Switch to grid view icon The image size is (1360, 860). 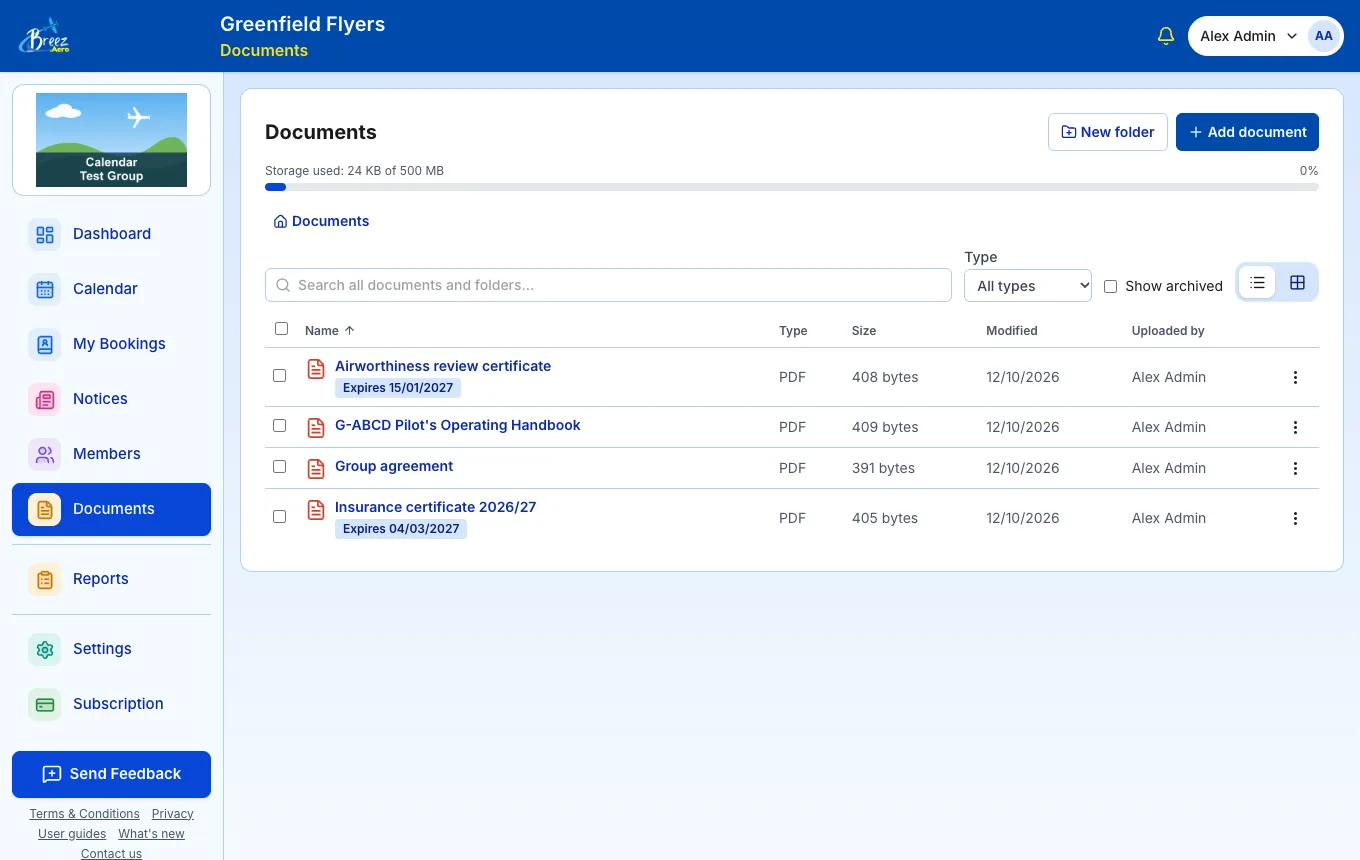(x=1297, y=283)
